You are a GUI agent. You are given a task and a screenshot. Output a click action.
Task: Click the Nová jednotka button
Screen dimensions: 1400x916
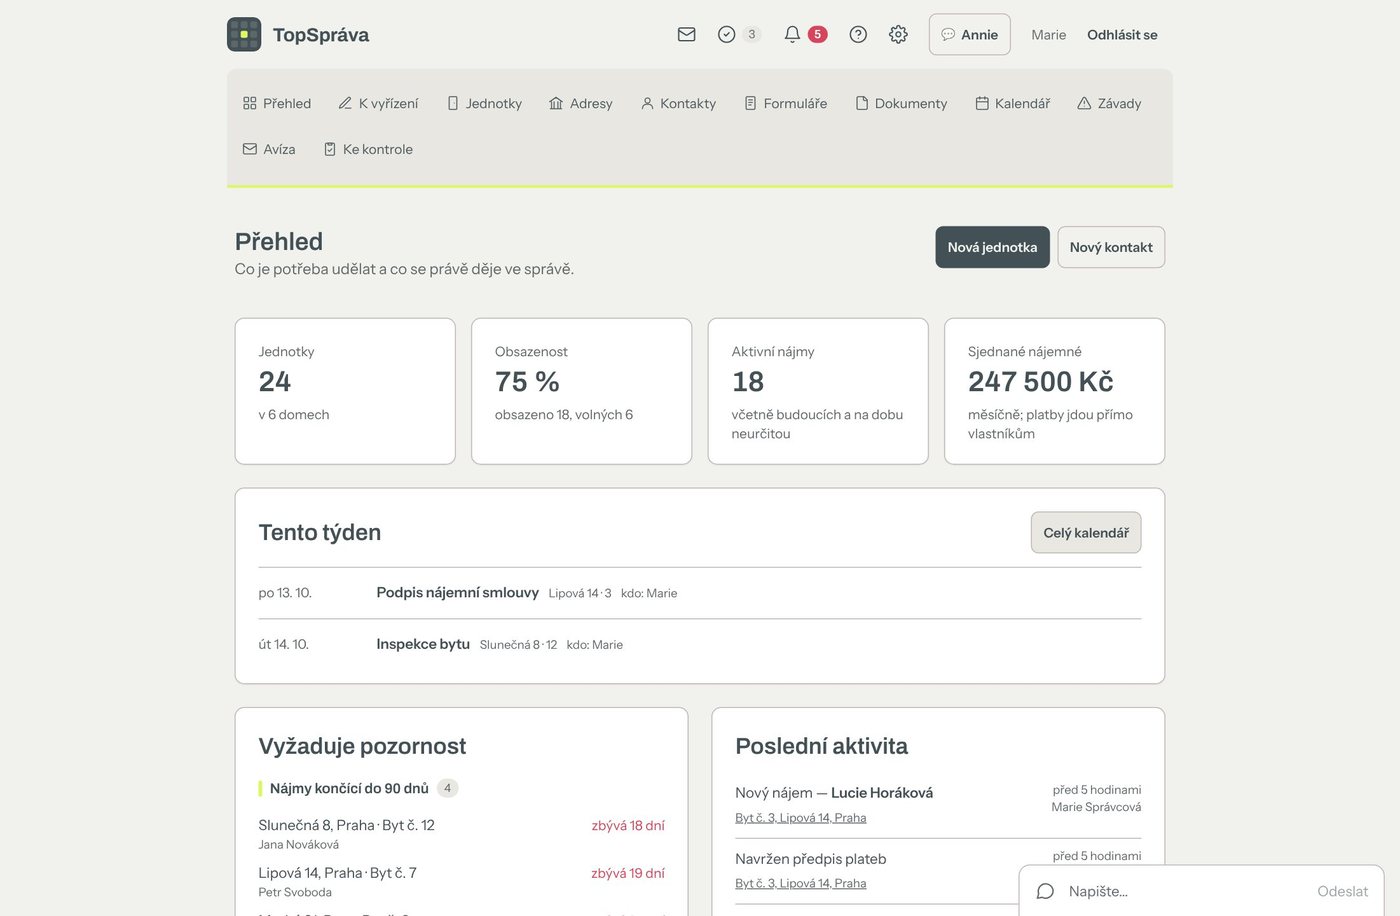[992, 247]
